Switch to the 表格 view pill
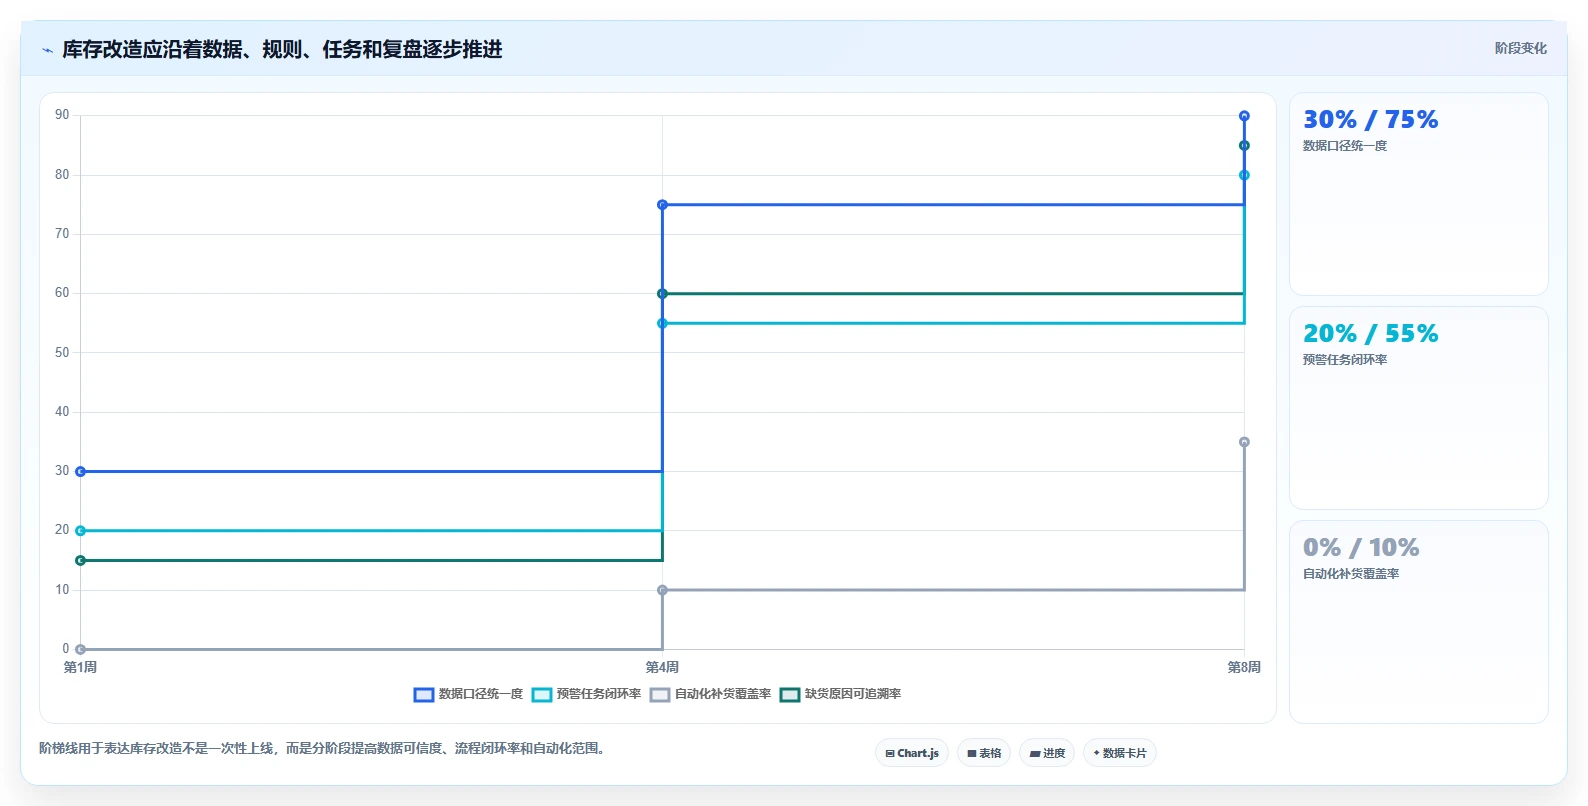Image resolution: width=1588 pixels, height=806 pixels. click(984, 753)
